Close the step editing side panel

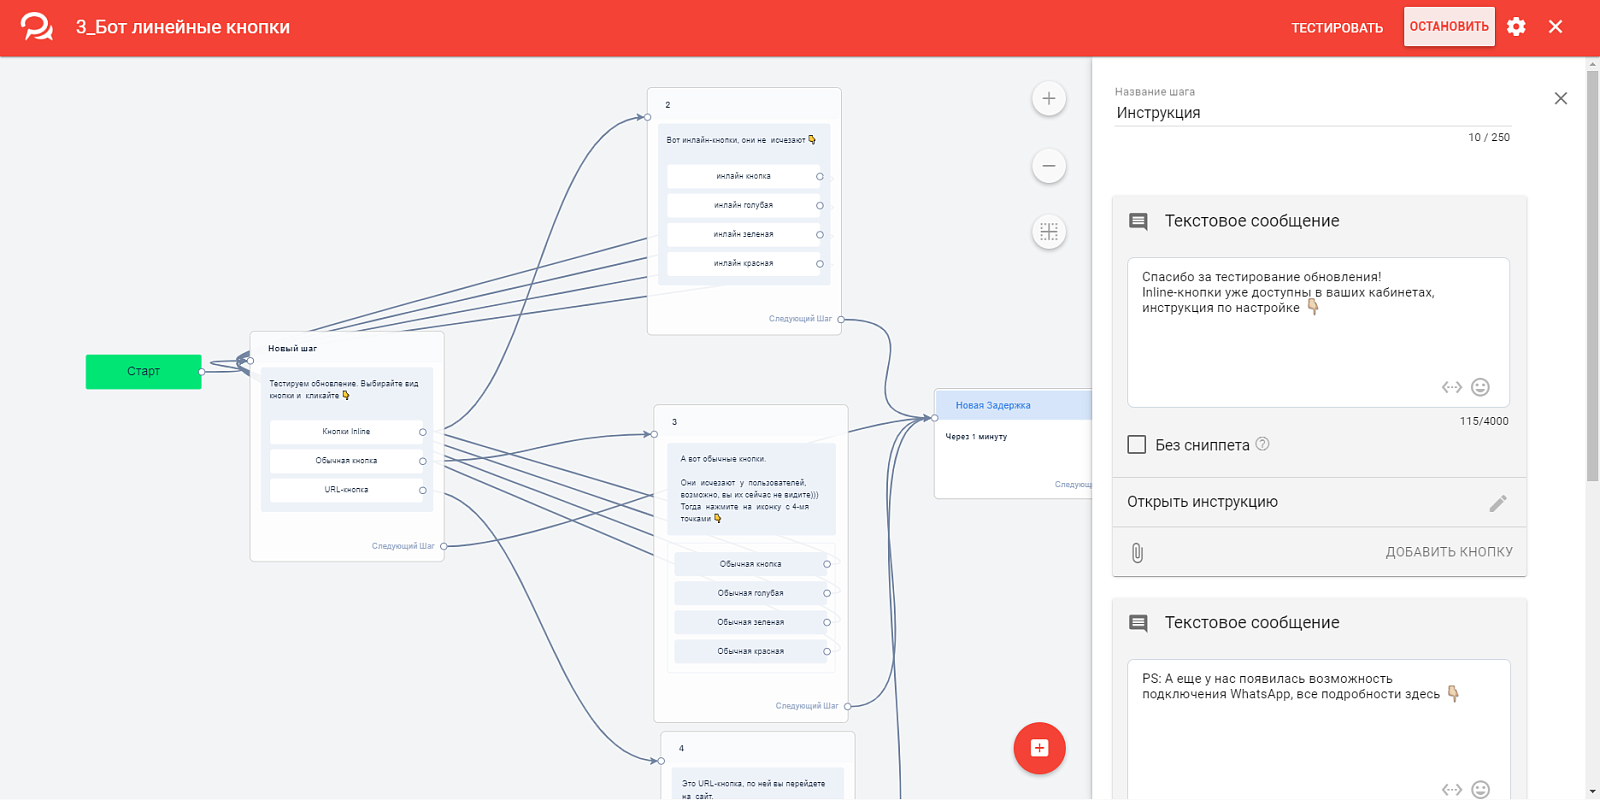point(1561,98)
